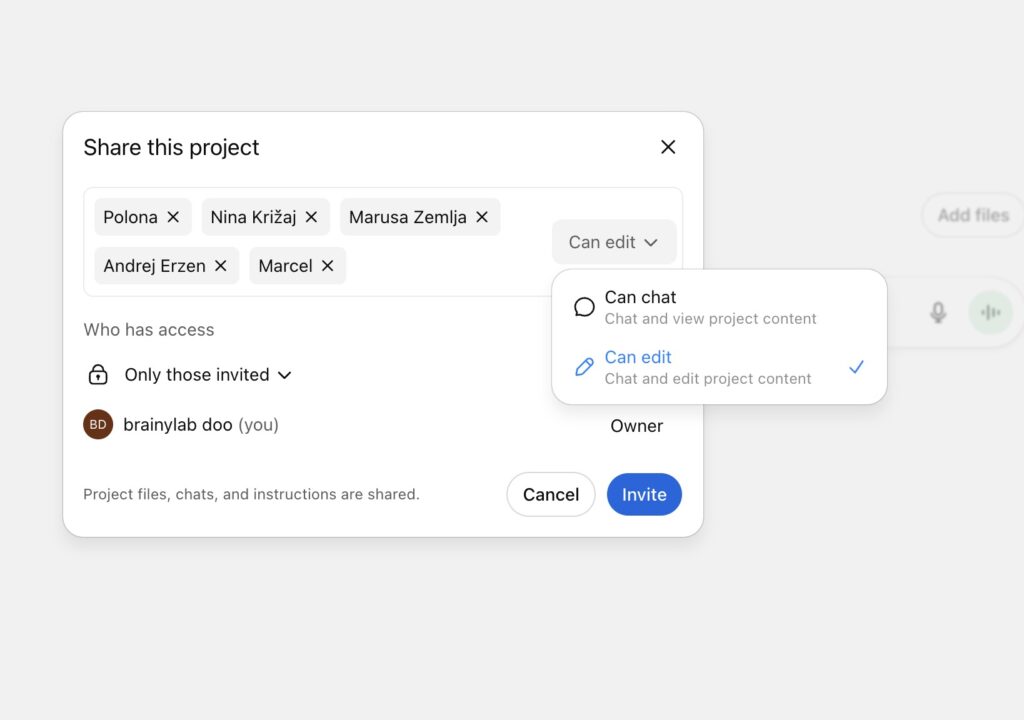Click the Add files button
Screen dimensions: 1024x720
(972, 215)
